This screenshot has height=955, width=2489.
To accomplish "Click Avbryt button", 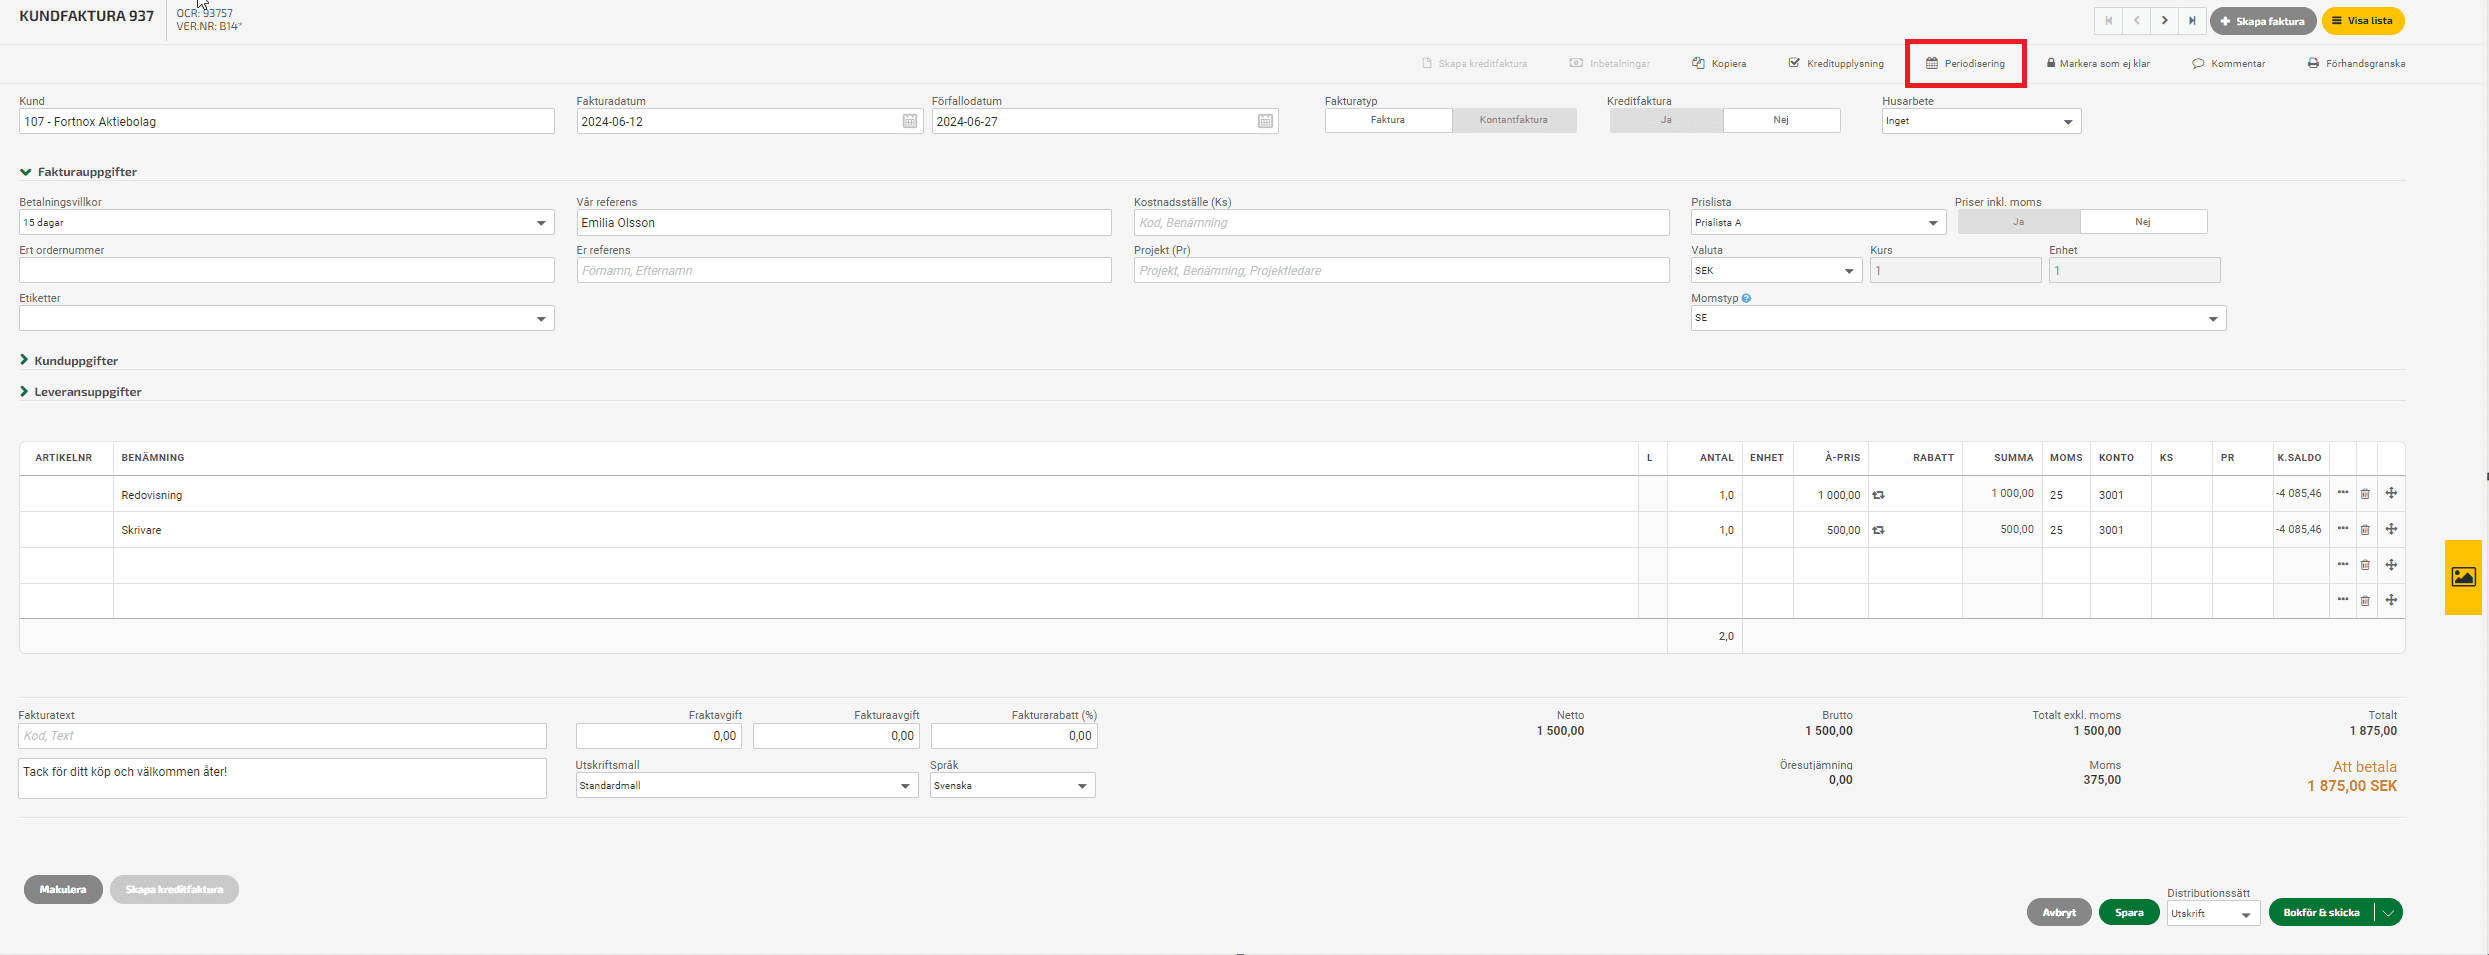I will coord(2059,912).
